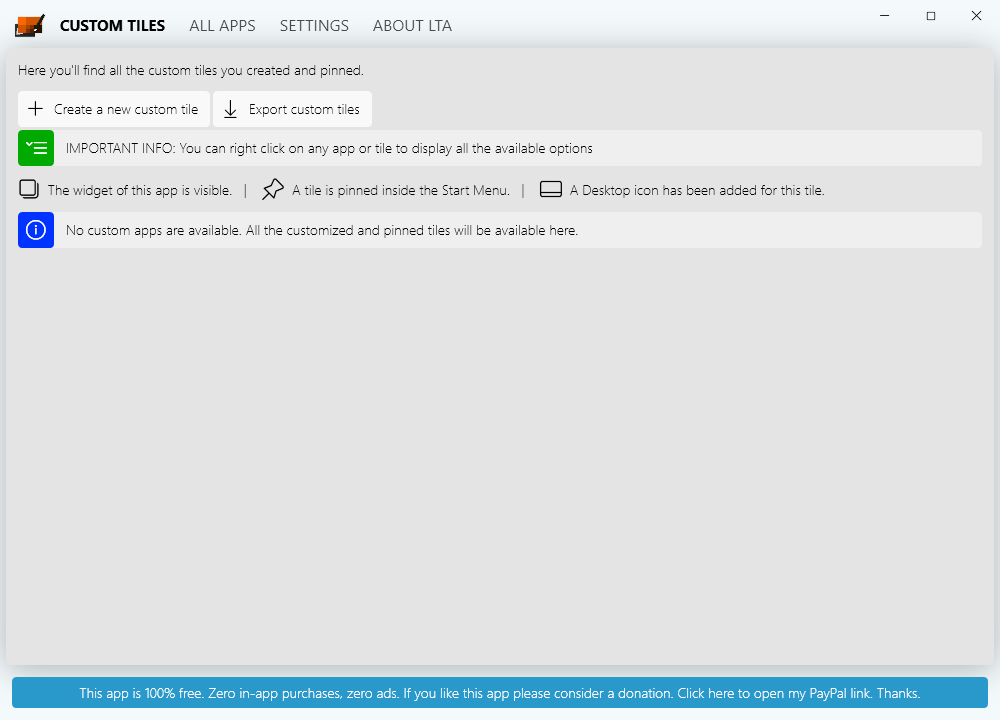Open the SETTINGS tab
1000x720 pixels.
coord(314,26)
